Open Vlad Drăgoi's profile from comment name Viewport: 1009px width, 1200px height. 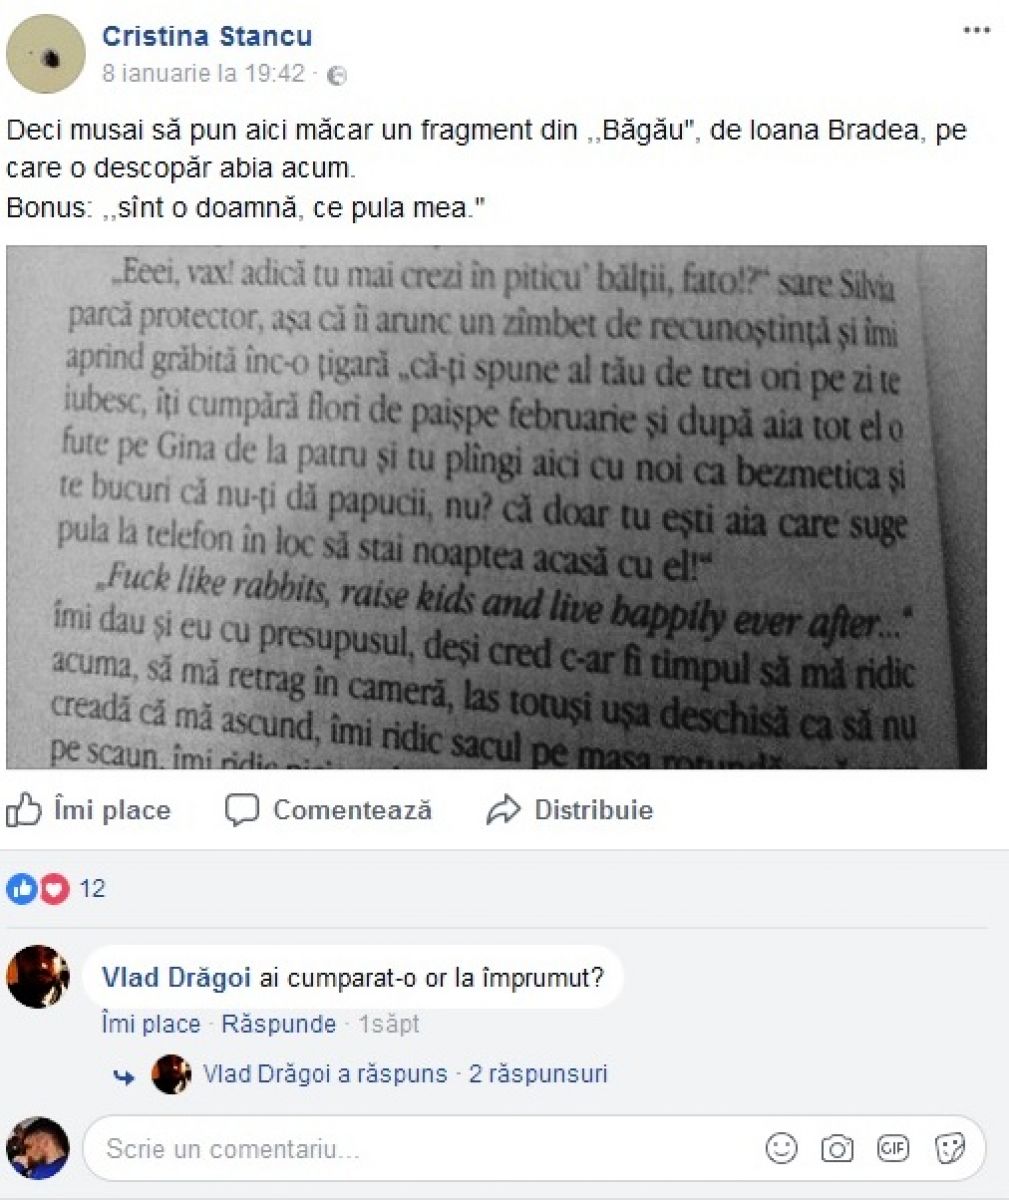[176, 977]
